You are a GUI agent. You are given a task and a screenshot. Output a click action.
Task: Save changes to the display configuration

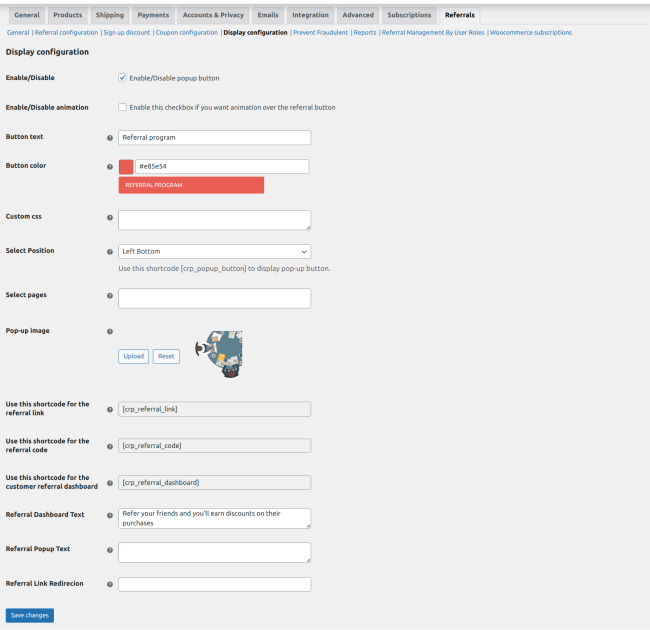30,615
